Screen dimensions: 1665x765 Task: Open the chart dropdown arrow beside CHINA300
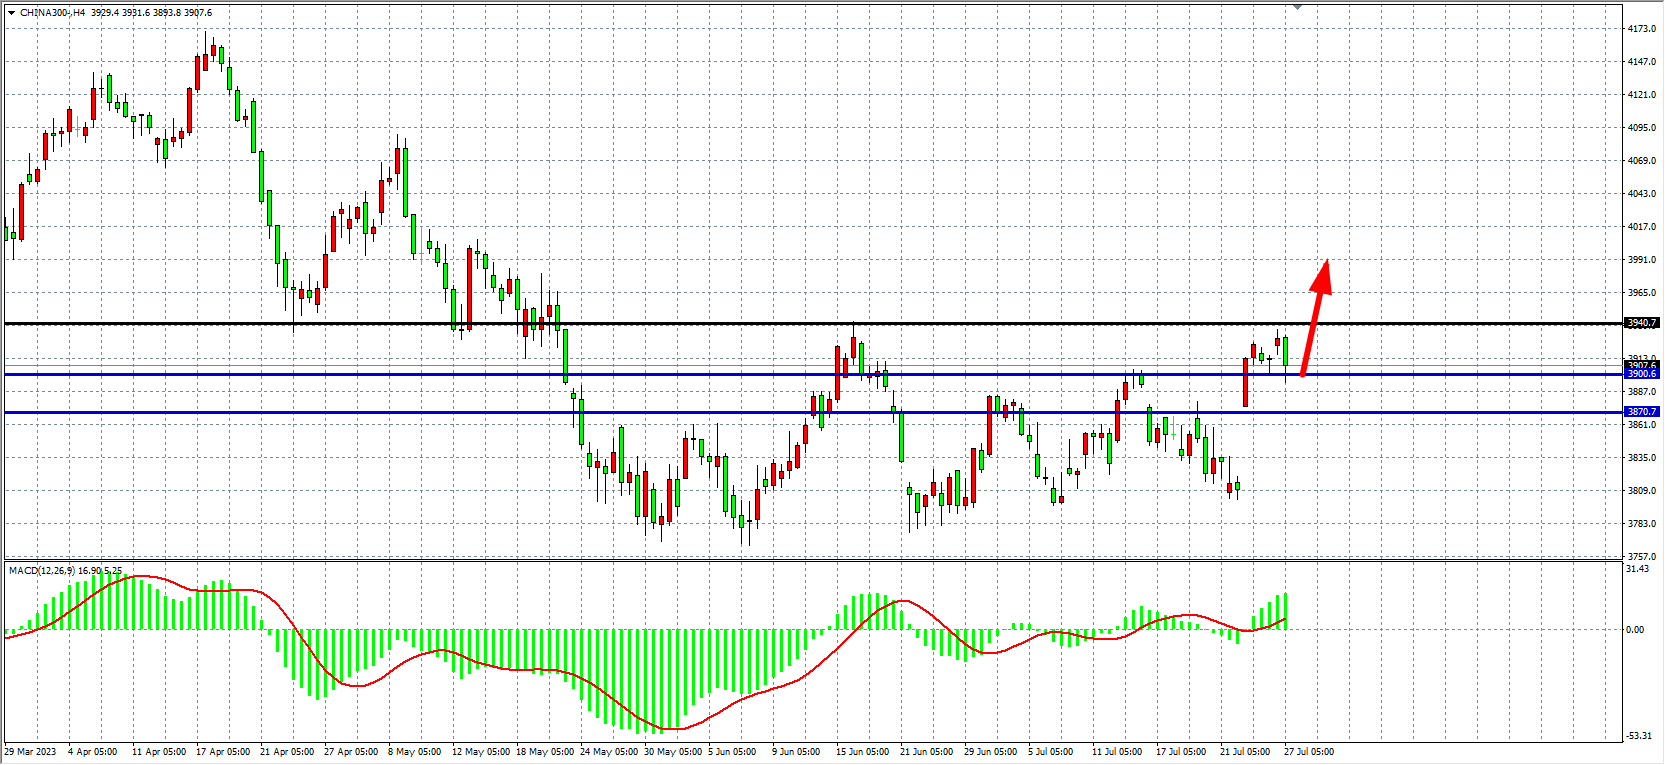click(x=11, y=13)
